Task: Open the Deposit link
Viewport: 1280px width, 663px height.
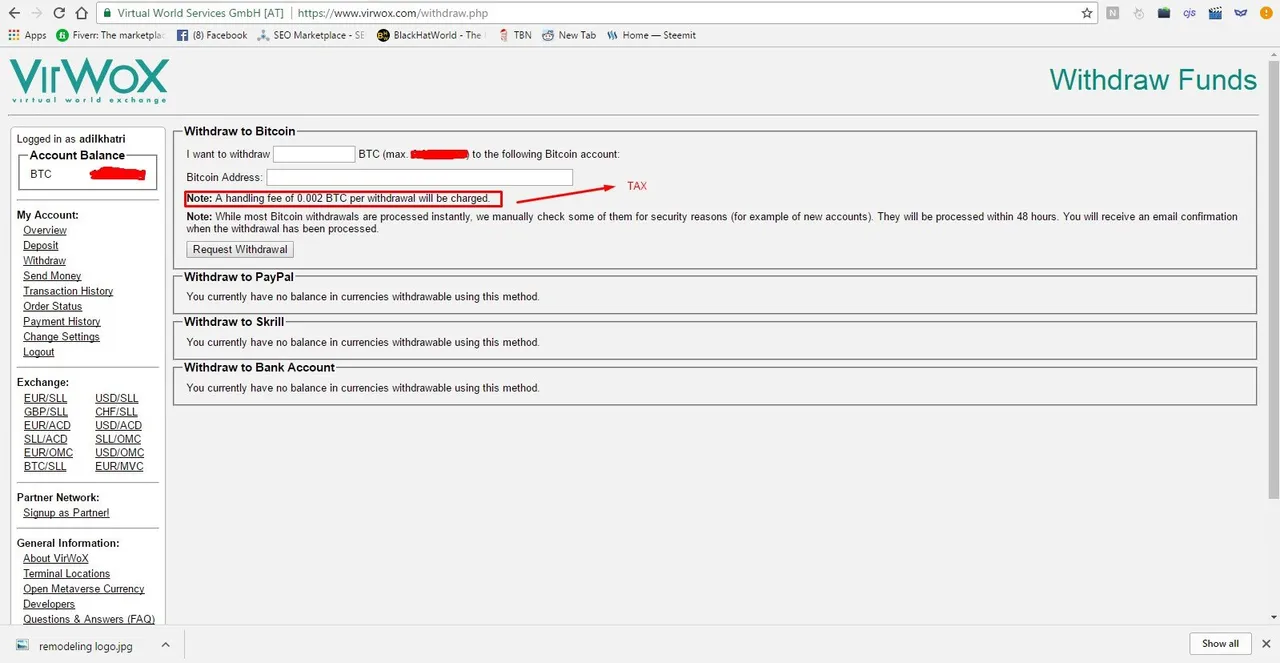Action: click(x=41, y=245)
